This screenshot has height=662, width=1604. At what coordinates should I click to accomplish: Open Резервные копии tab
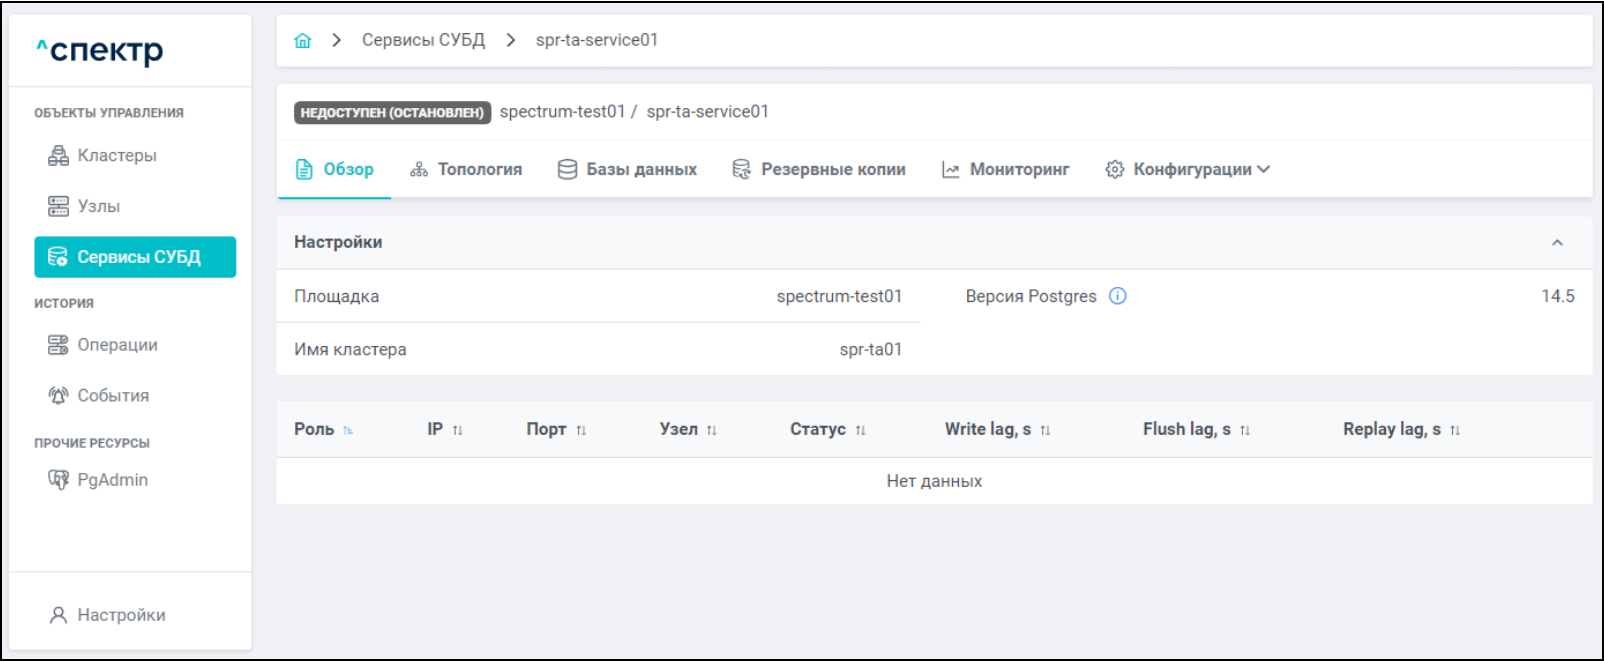click(x=819, y=170)
